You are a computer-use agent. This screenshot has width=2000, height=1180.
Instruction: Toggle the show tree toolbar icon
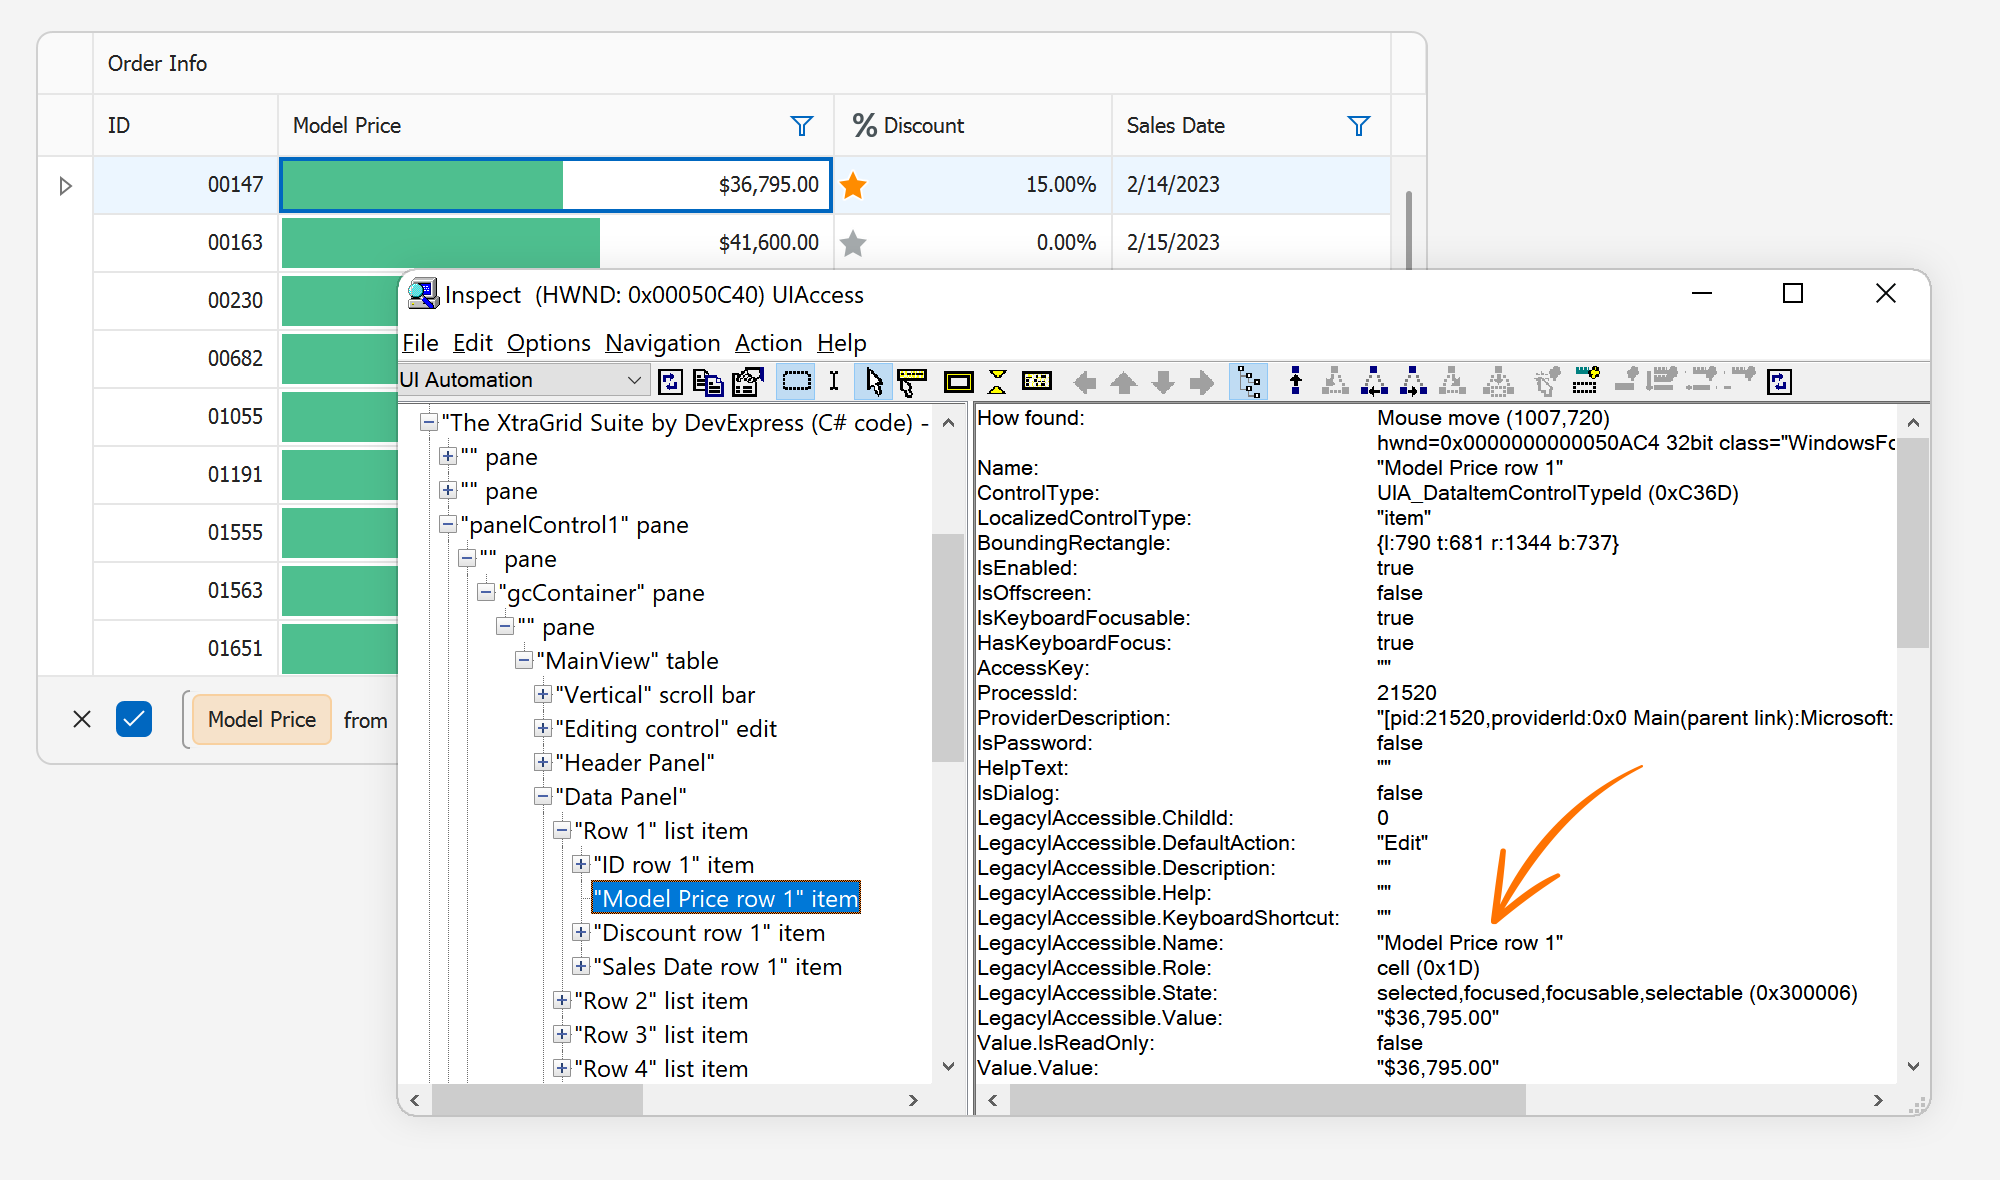[x=1249, y=381]
